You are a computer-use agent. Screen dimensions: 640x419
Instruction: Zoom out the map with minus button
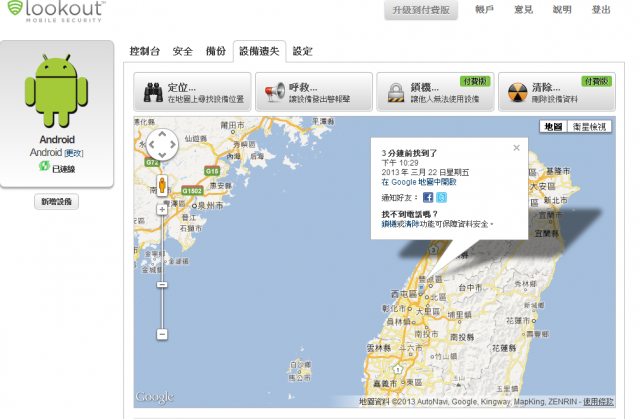coord(162,335)
